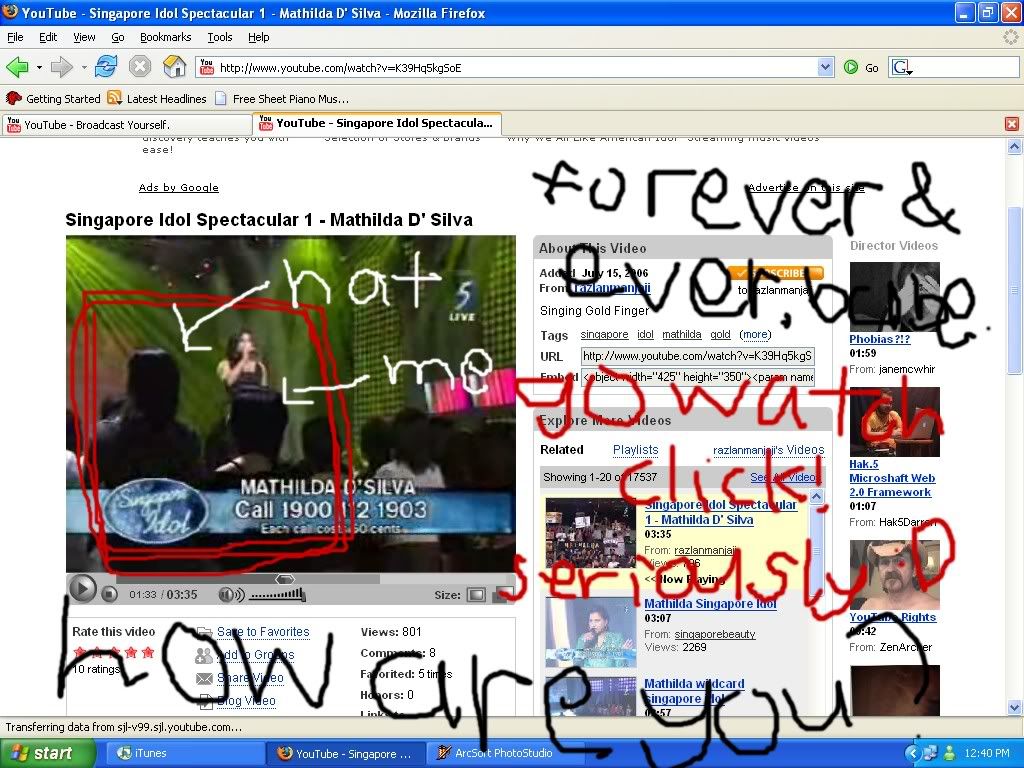Close the current tab with red X
1024x768 pixels.
coord(1012,124)
